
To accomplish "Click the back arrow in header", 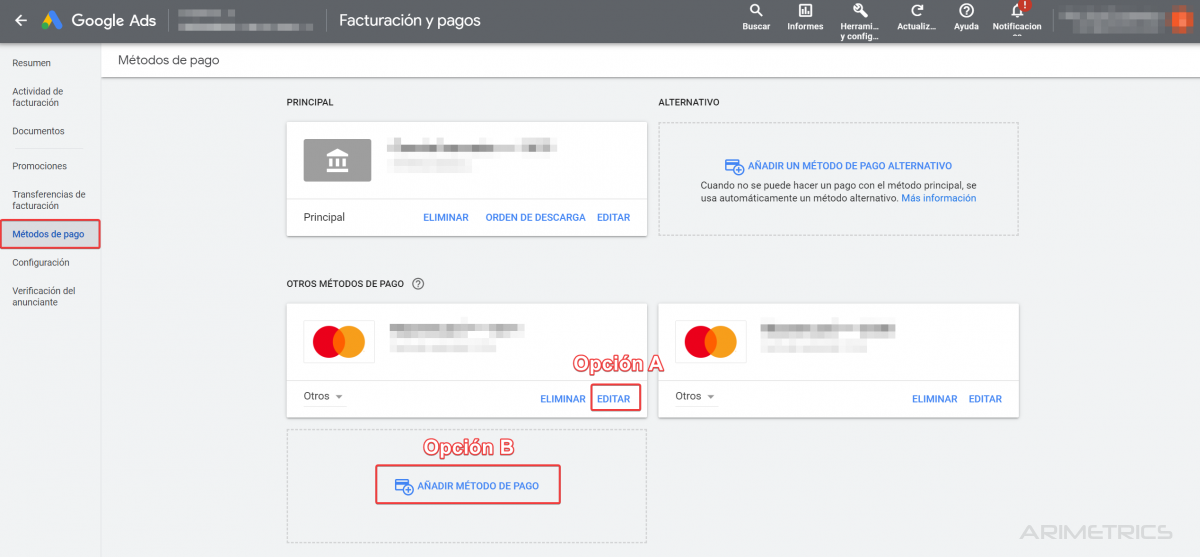I will pos(20,20).
